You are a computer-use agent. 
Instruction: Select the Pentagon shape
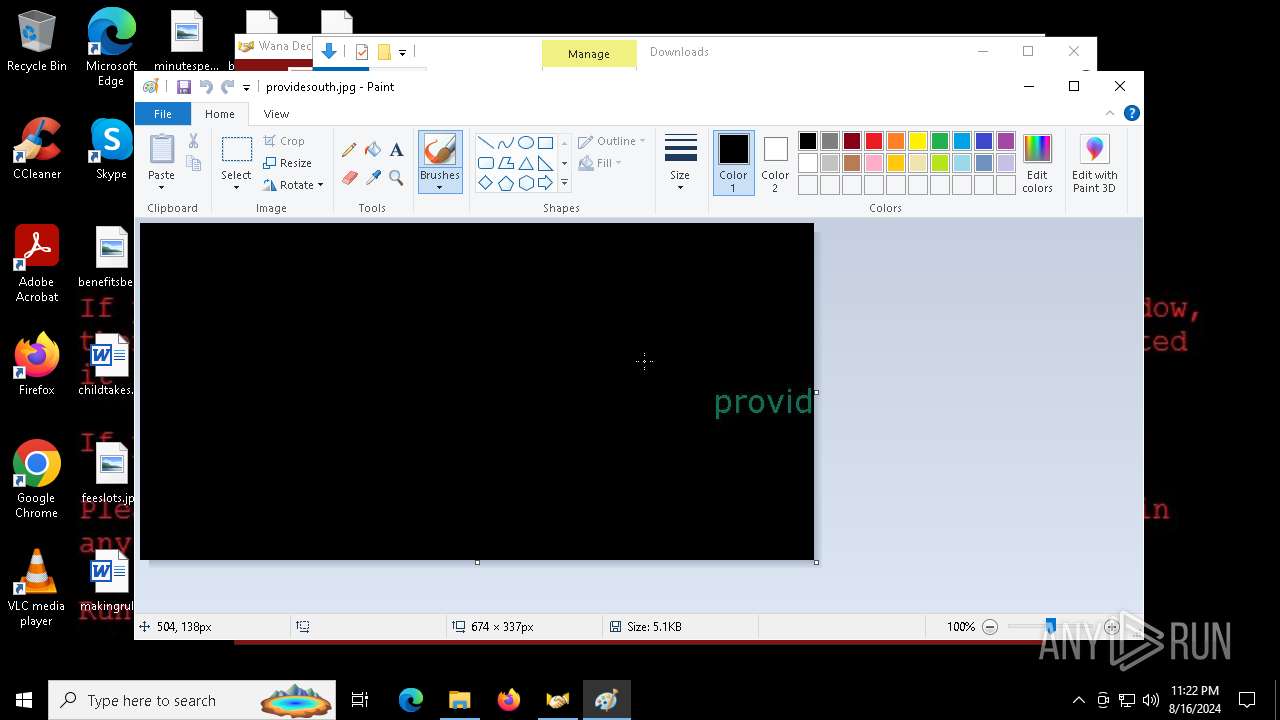505,183
